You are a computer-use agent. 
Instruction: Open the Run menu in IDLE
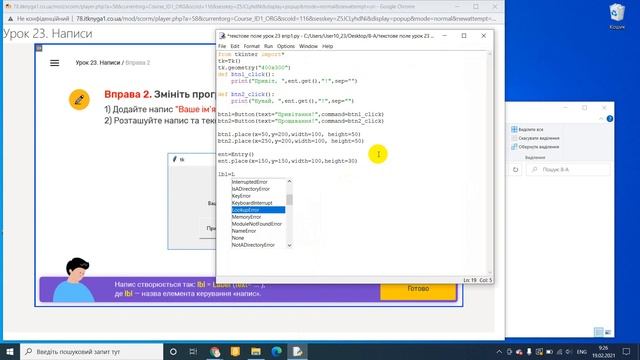click(x=268, y=46)
